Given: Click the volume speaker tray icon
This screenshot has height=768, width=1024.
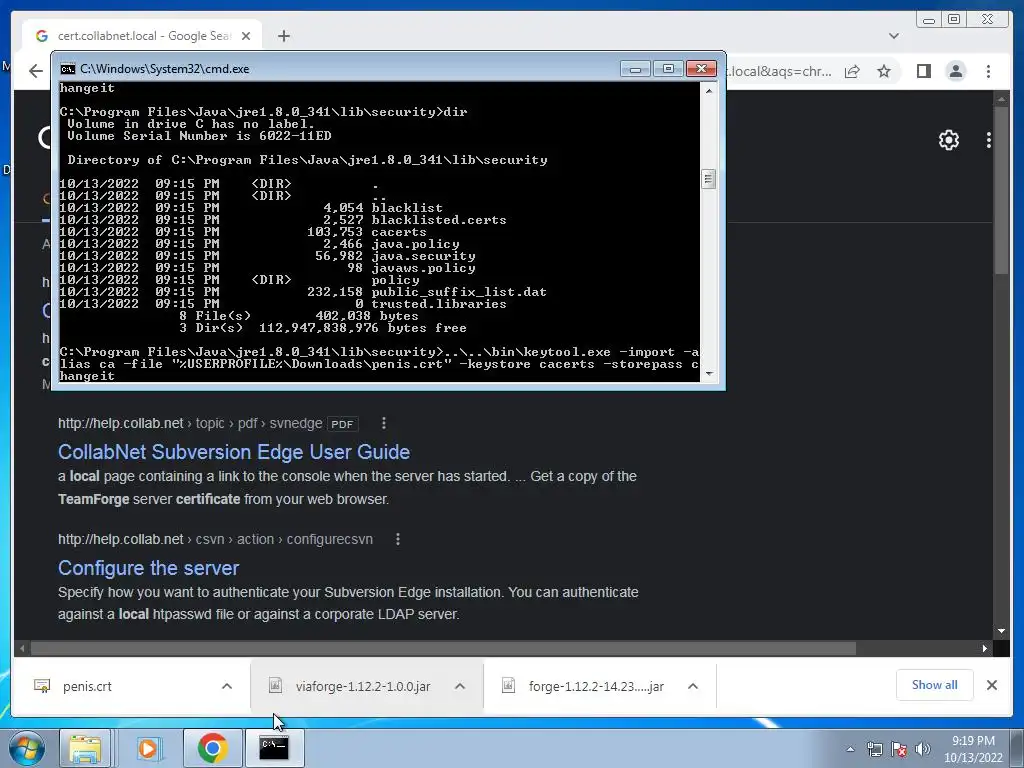Looking at the screenshot, I should tap(923, 749).
